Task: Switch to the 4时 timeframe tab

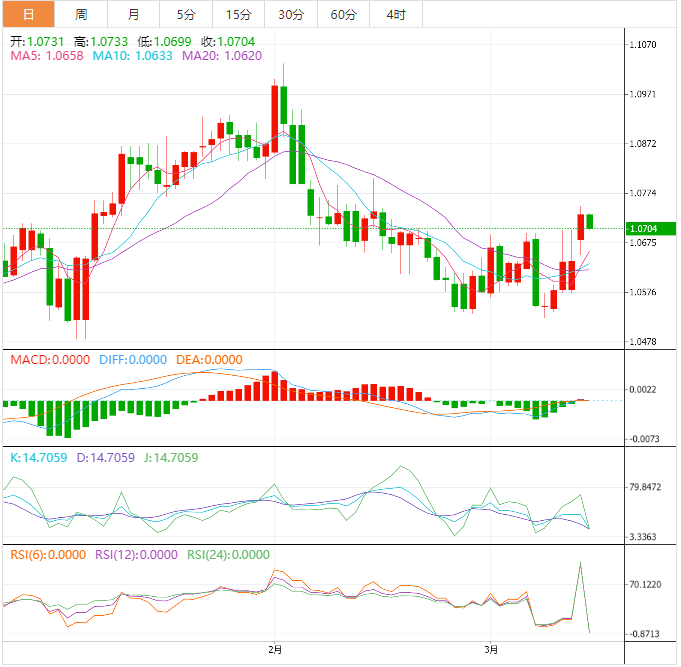Action: tap(395, 14)
